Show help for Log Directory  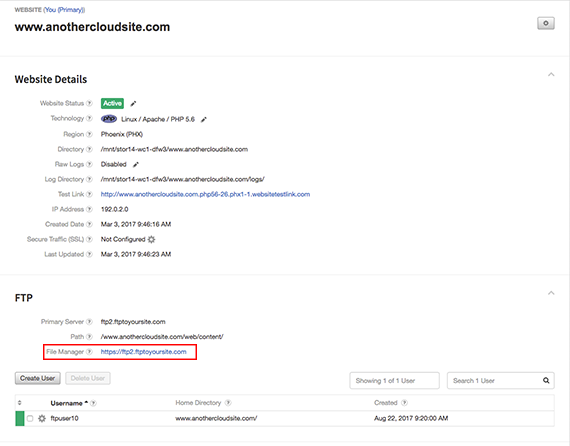click(x=89, y=179)
